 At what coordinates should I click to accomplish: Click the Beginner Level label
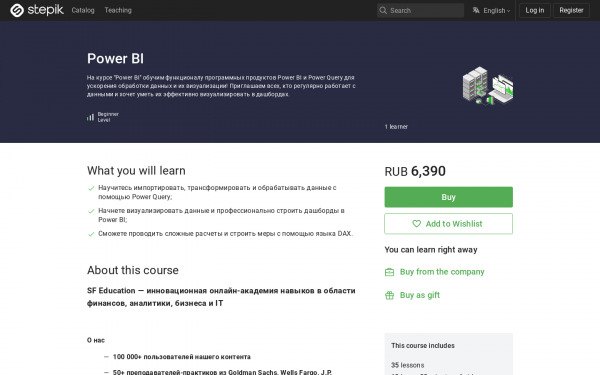(x=108, y=117)
